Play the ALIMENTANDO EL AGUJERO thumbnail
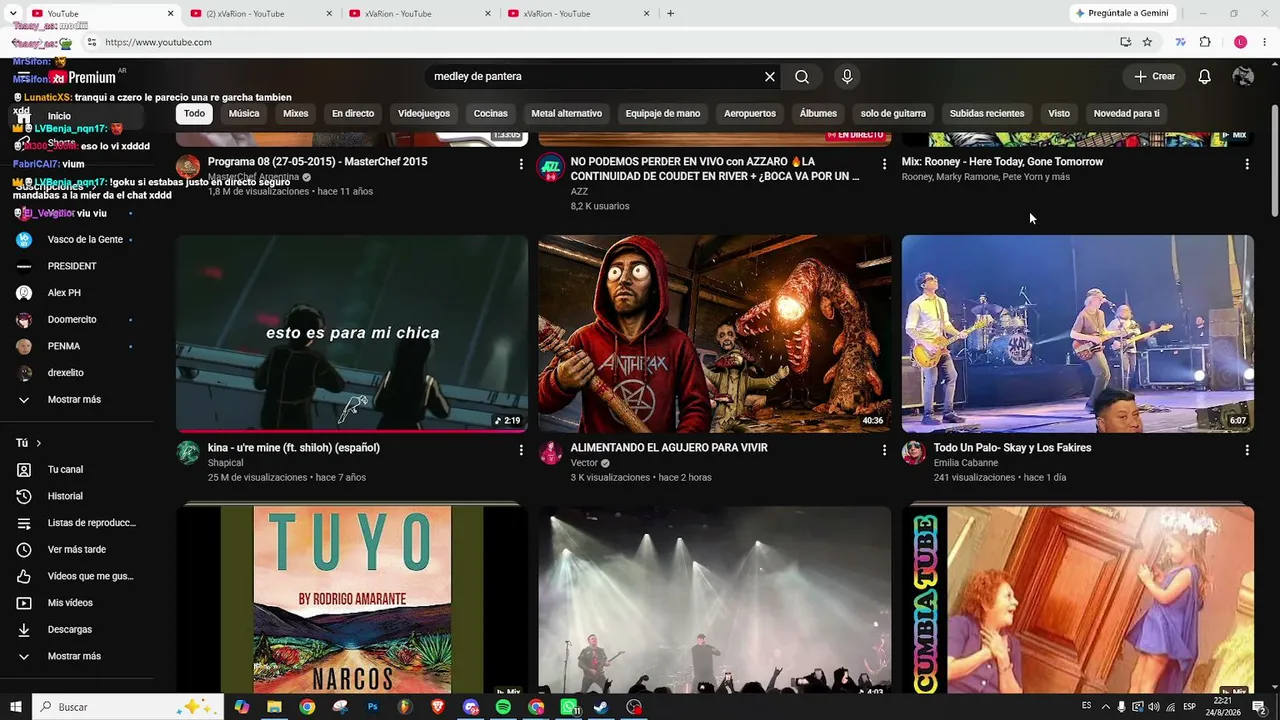Screen dimensions: 1280x720 (714, 333)
